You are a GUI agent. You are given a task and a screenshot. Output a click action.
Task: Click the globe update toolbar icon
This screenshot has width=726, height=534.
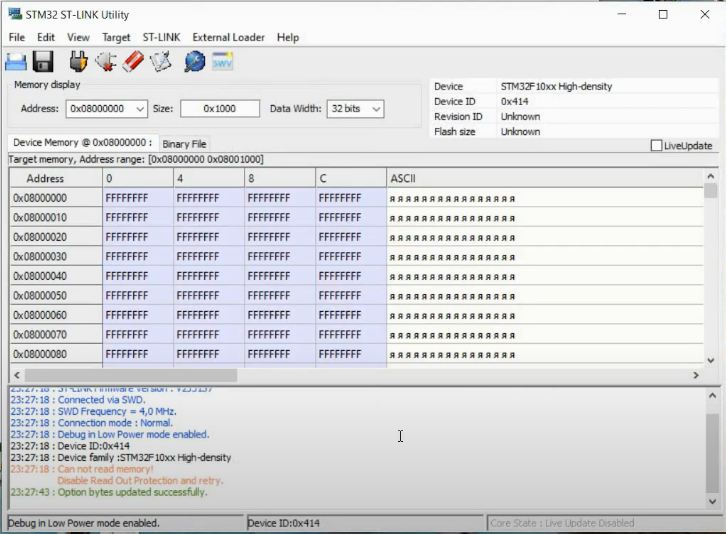point(194,62)
